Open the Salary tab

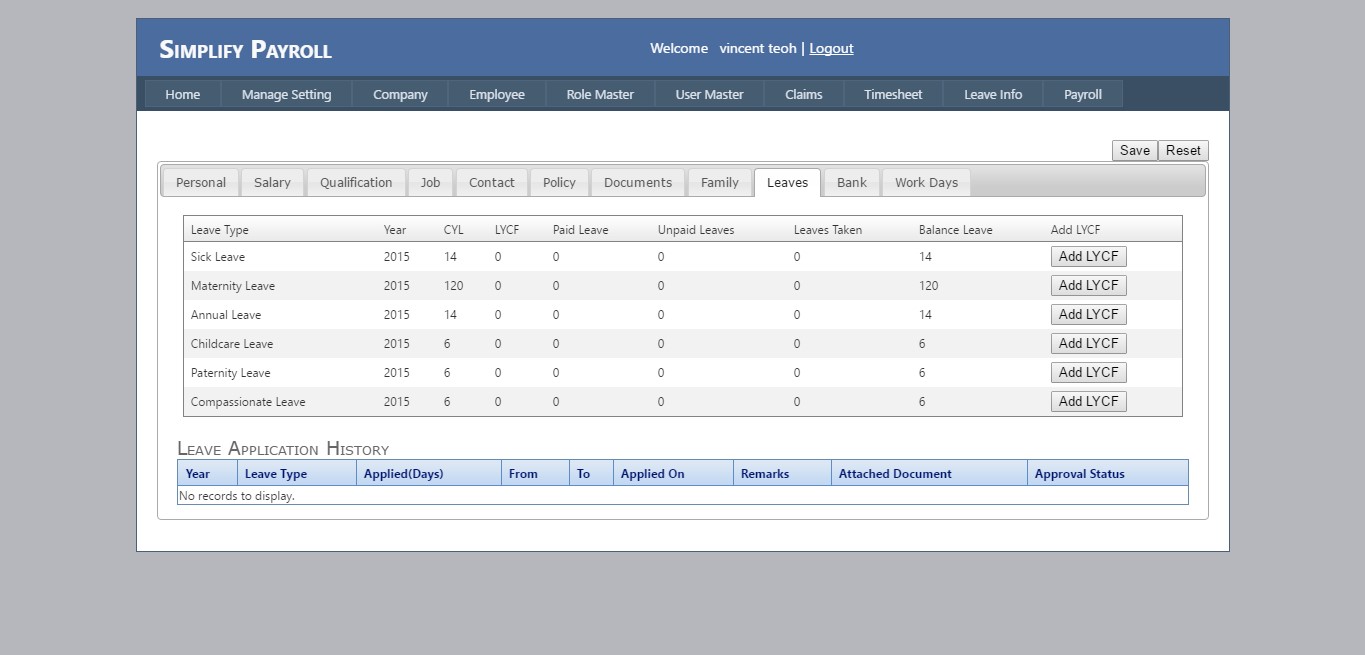pos(272,183)
